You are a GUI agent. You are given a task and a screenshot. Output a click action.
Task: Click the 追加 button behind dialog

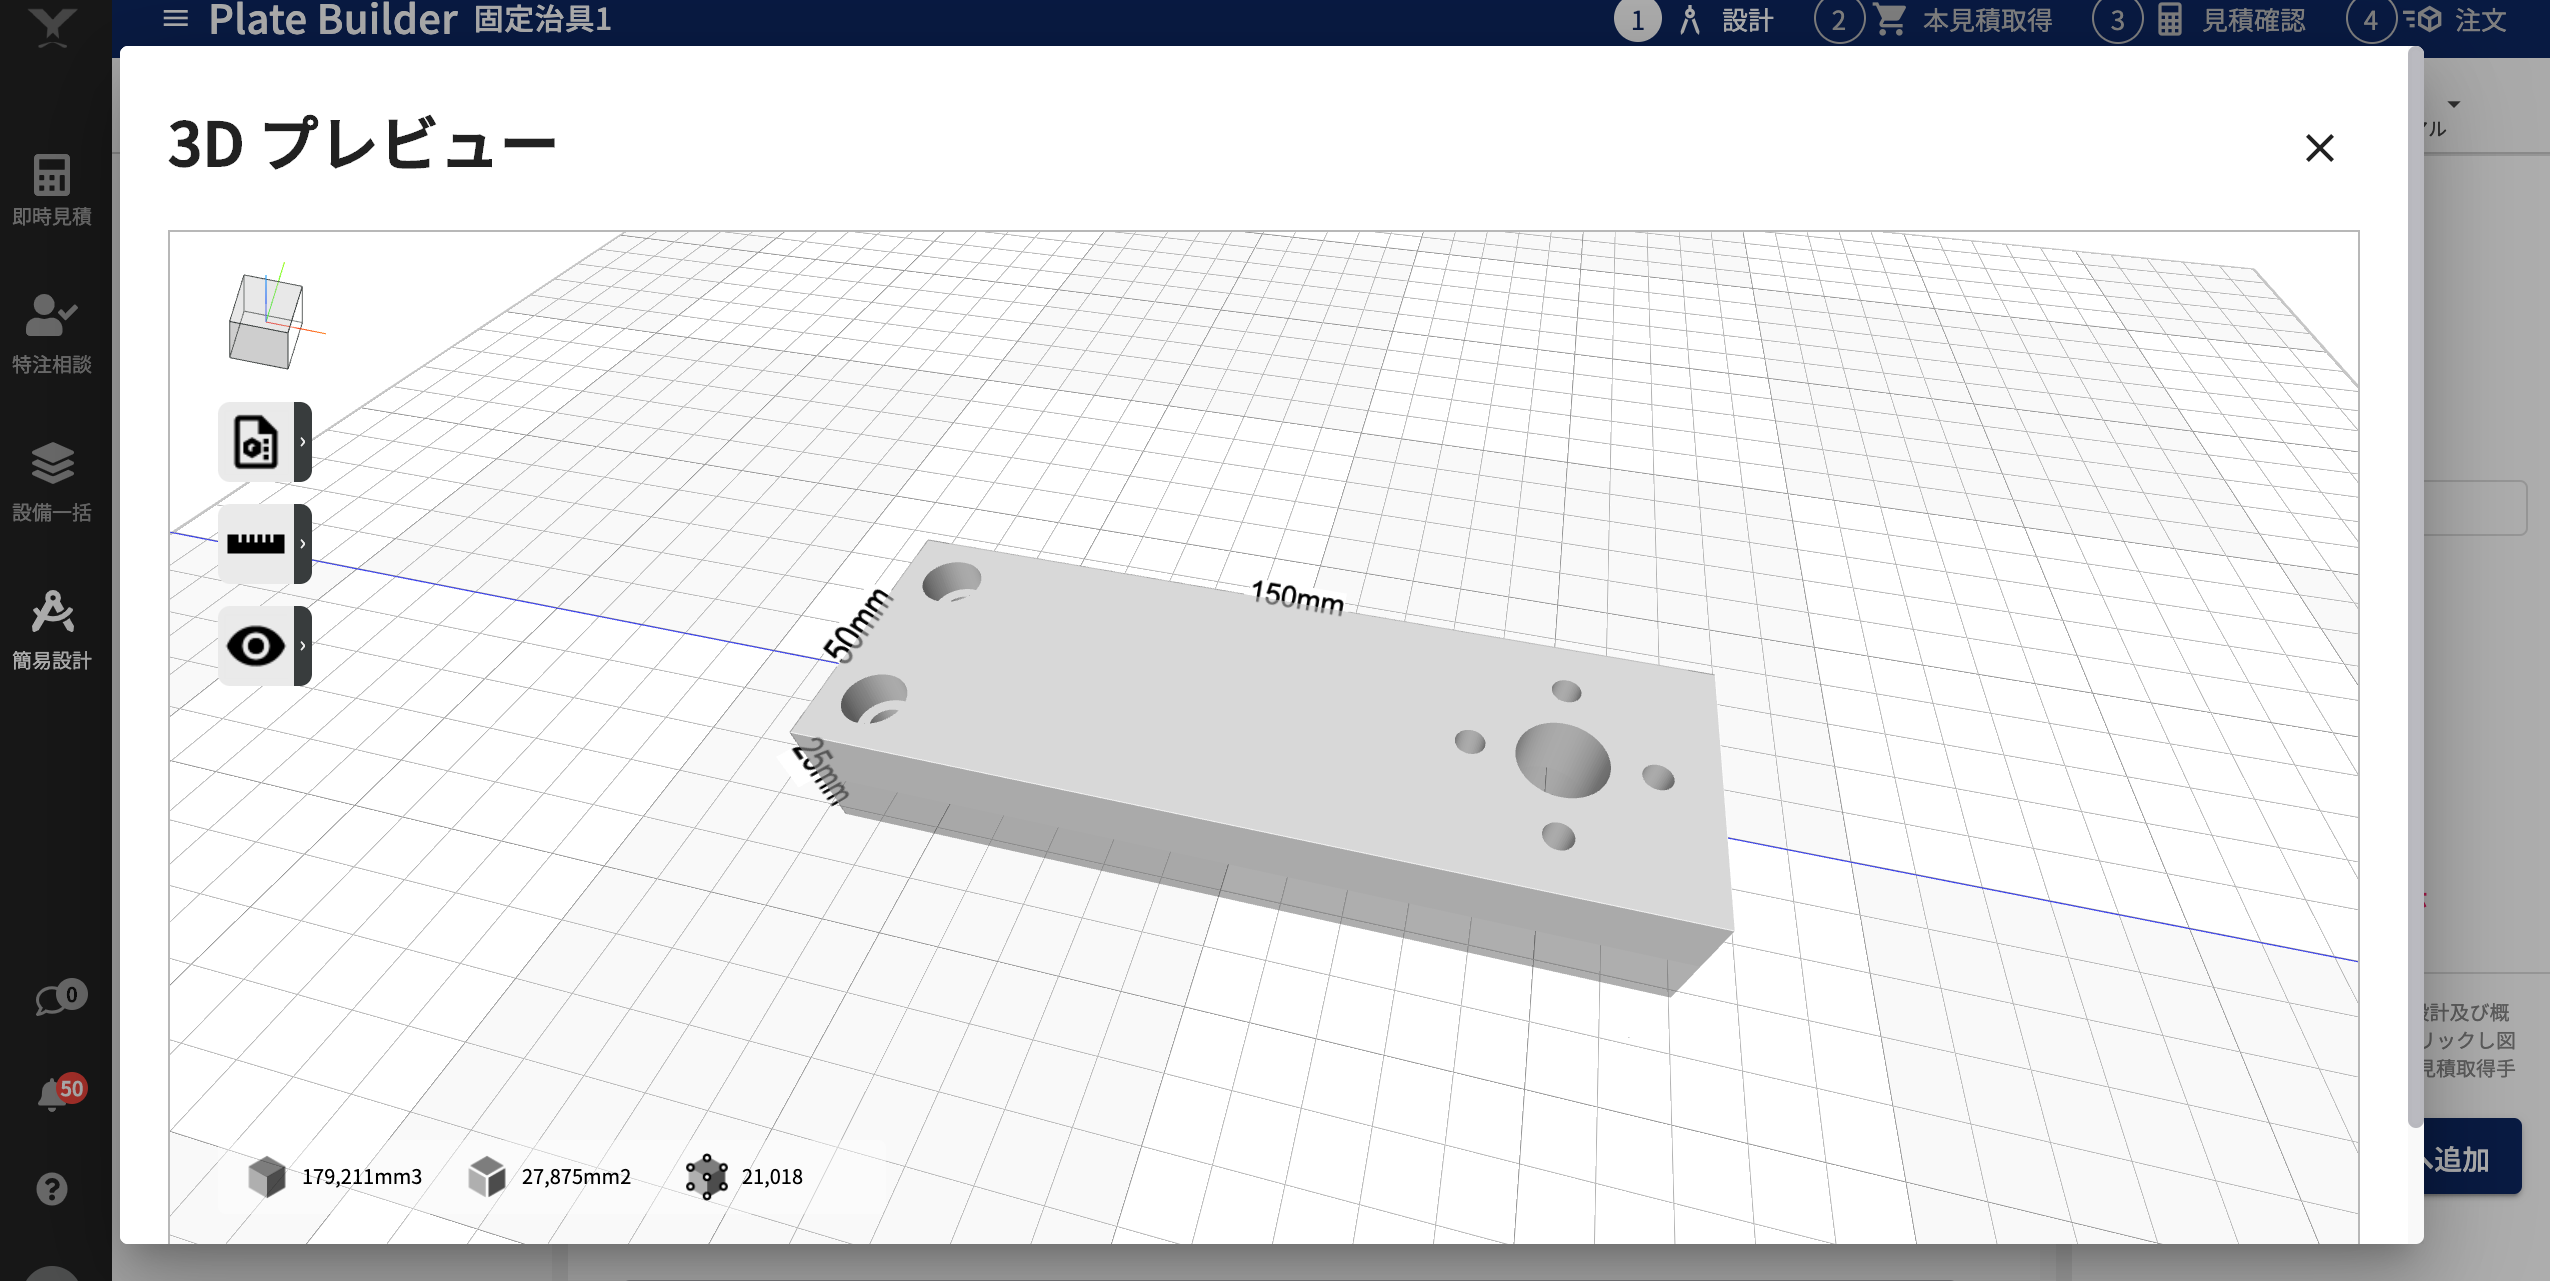[x=2472, y=1158]
